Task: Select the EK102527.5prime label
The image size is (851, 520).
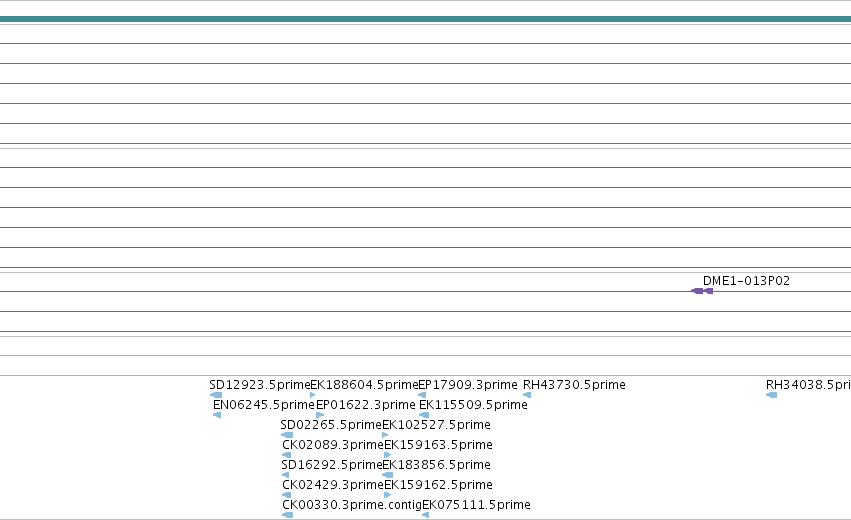Action: [x=436, y=425]
